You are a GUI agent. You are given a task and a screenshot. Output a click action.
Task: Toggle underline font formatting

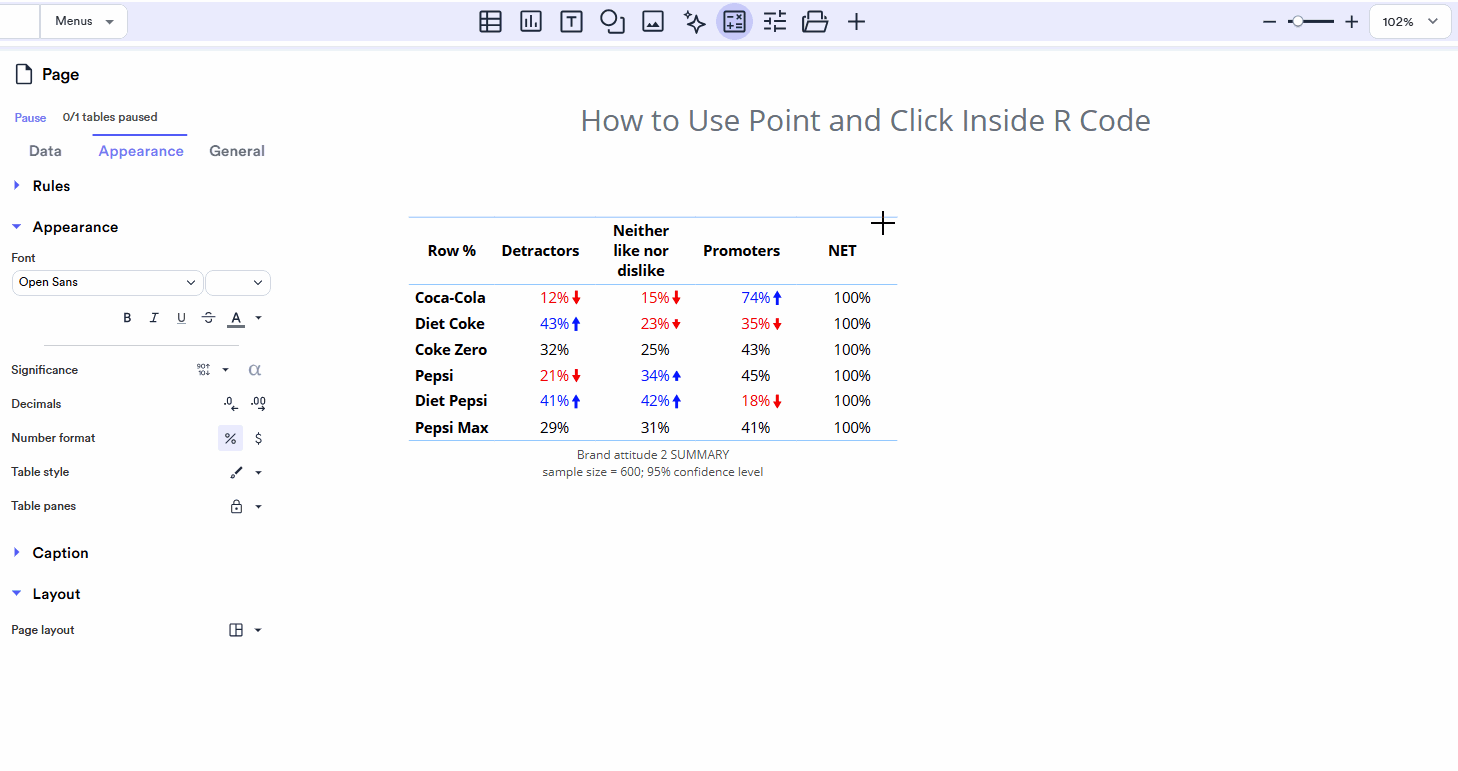tap(181, 318)
